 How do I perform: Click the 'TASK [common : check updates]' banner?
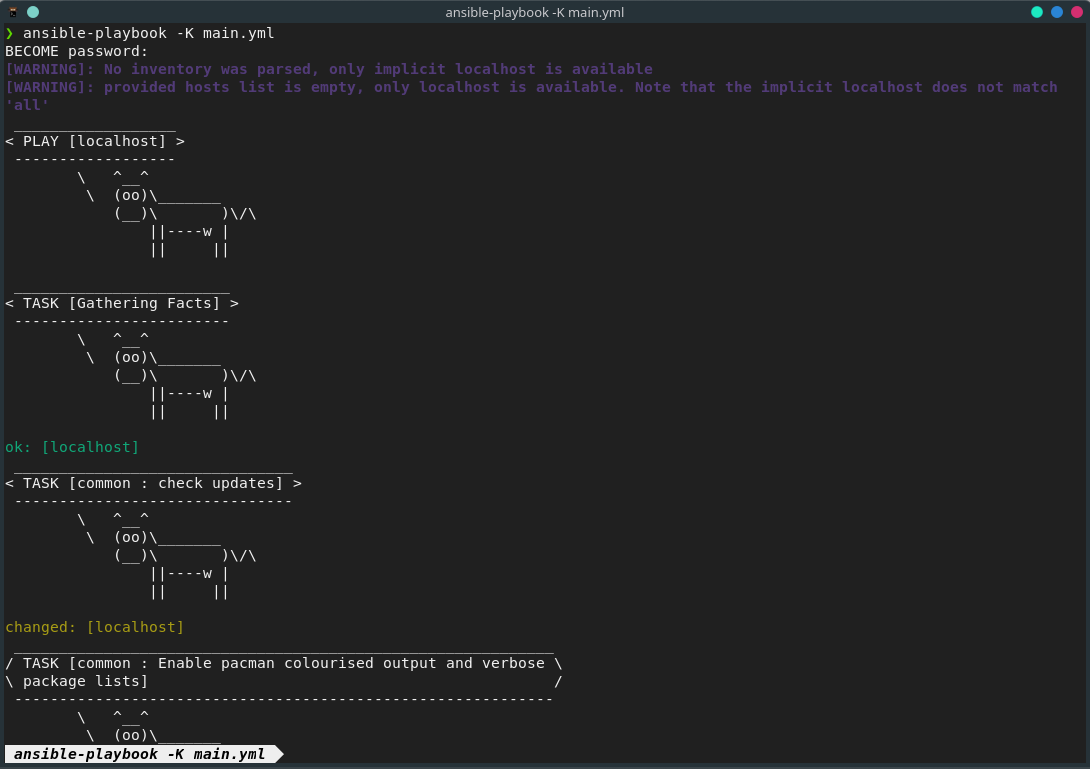point(153,483)
